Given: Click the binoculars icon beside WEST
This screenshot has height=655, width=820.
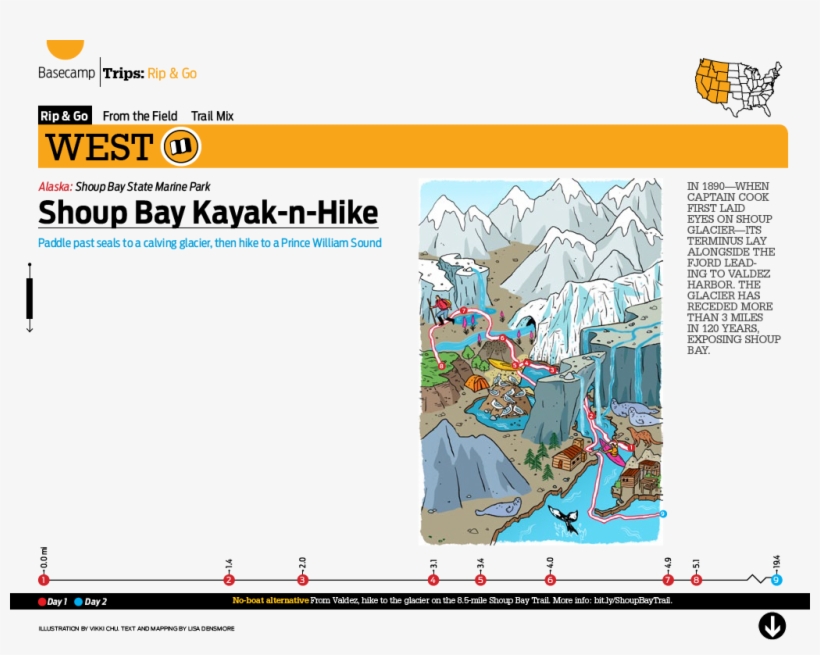Looking at the screenshot, I should 181,147.
